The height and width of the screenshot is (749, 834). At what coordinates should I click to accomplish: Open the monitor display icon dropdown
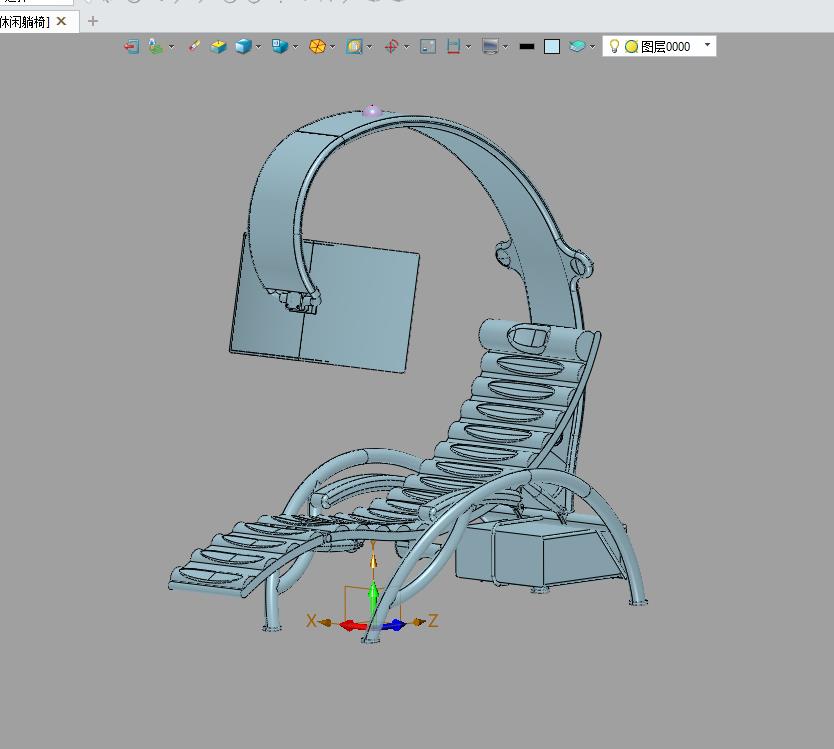coord(505,47)
